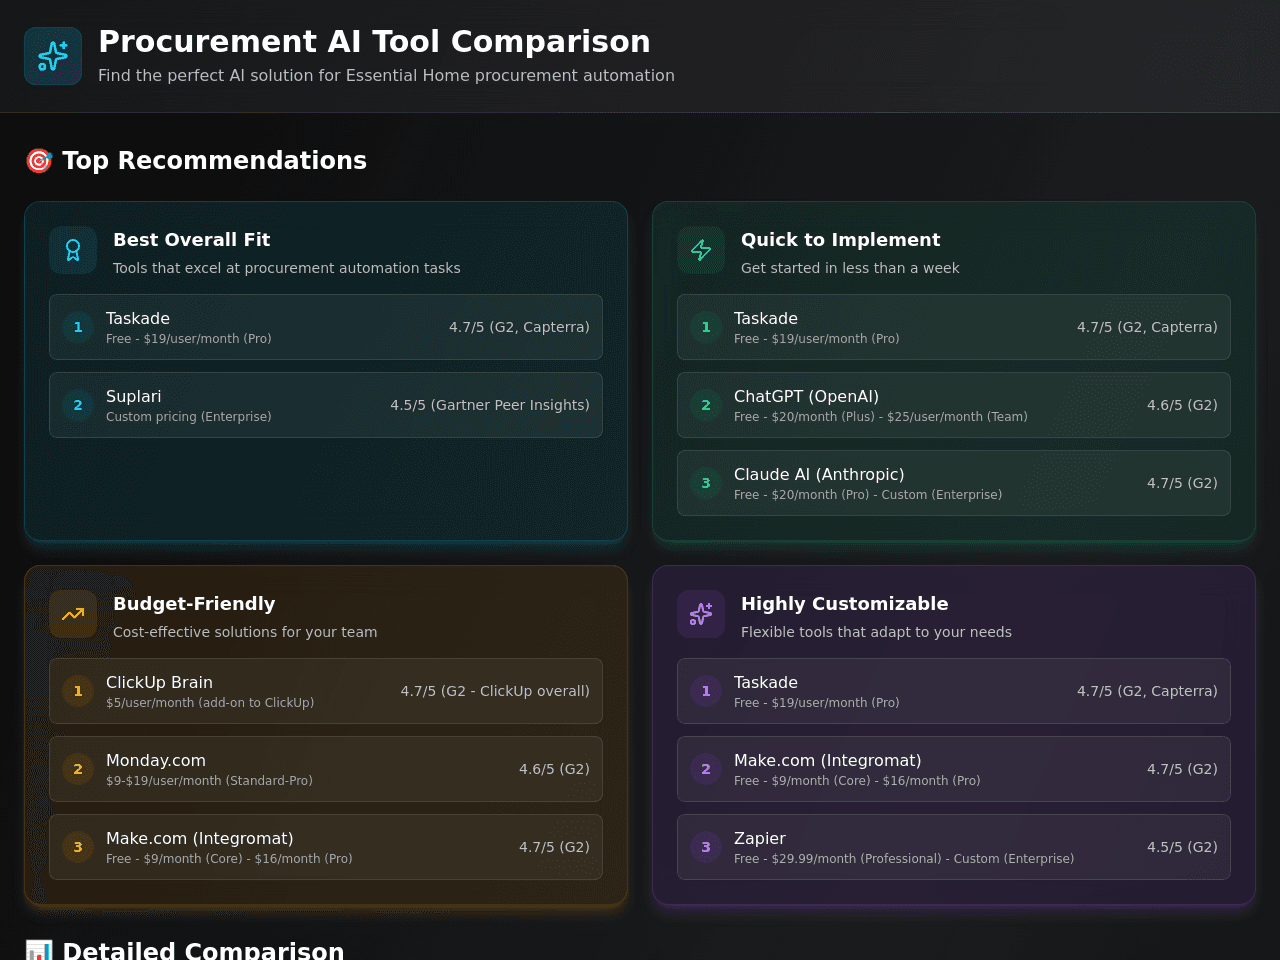Image resolution: width=1280 pixels, height=960 pixels.
Task: Click rank 3 badge beside Zapier
Action: click(x=706, y=847)
